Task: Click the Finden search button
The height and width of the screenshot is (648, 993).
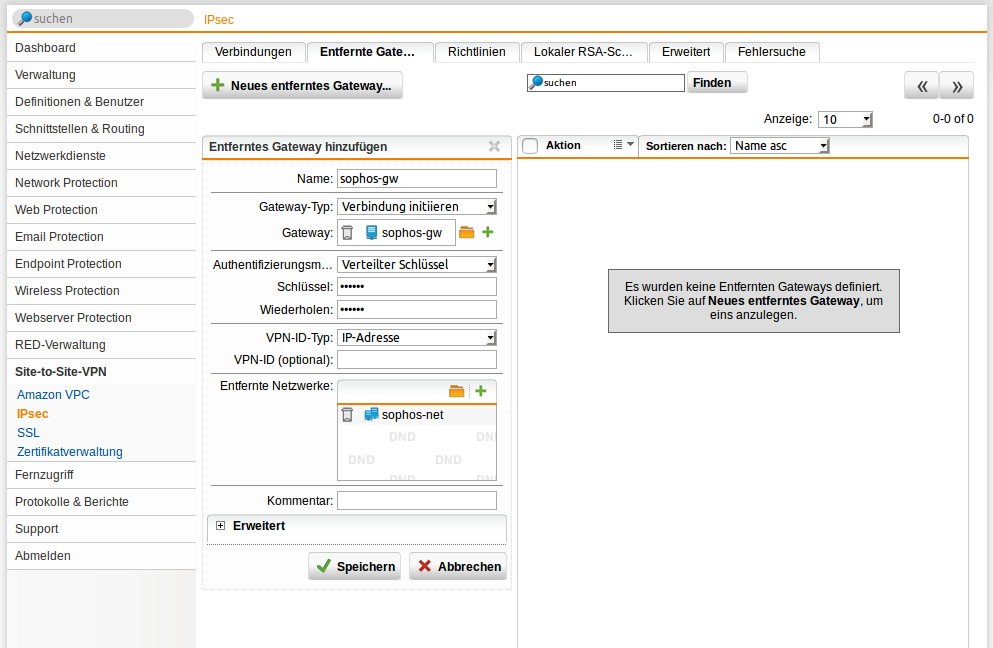Action: click(716, 82)
